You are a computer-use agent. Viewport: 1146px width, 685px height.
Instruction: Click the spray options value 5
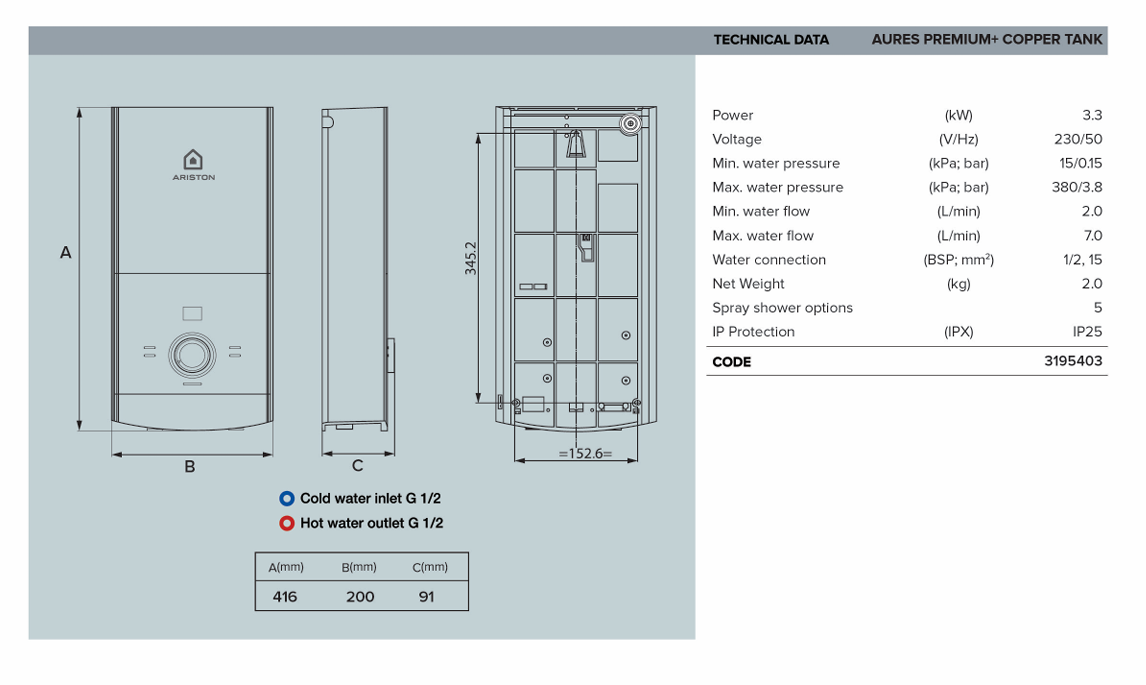[1098, 309]
